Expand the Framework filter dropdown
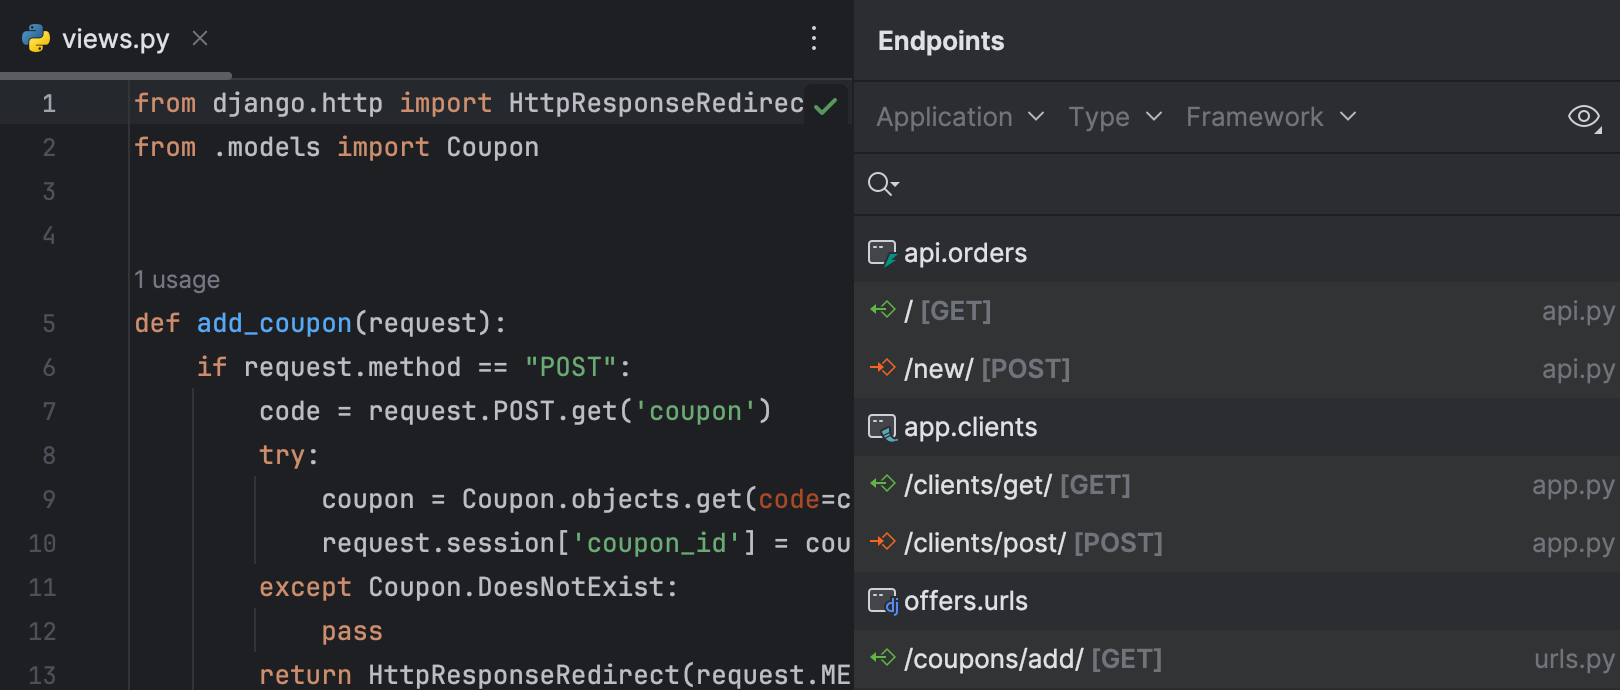 point(1270,117)
